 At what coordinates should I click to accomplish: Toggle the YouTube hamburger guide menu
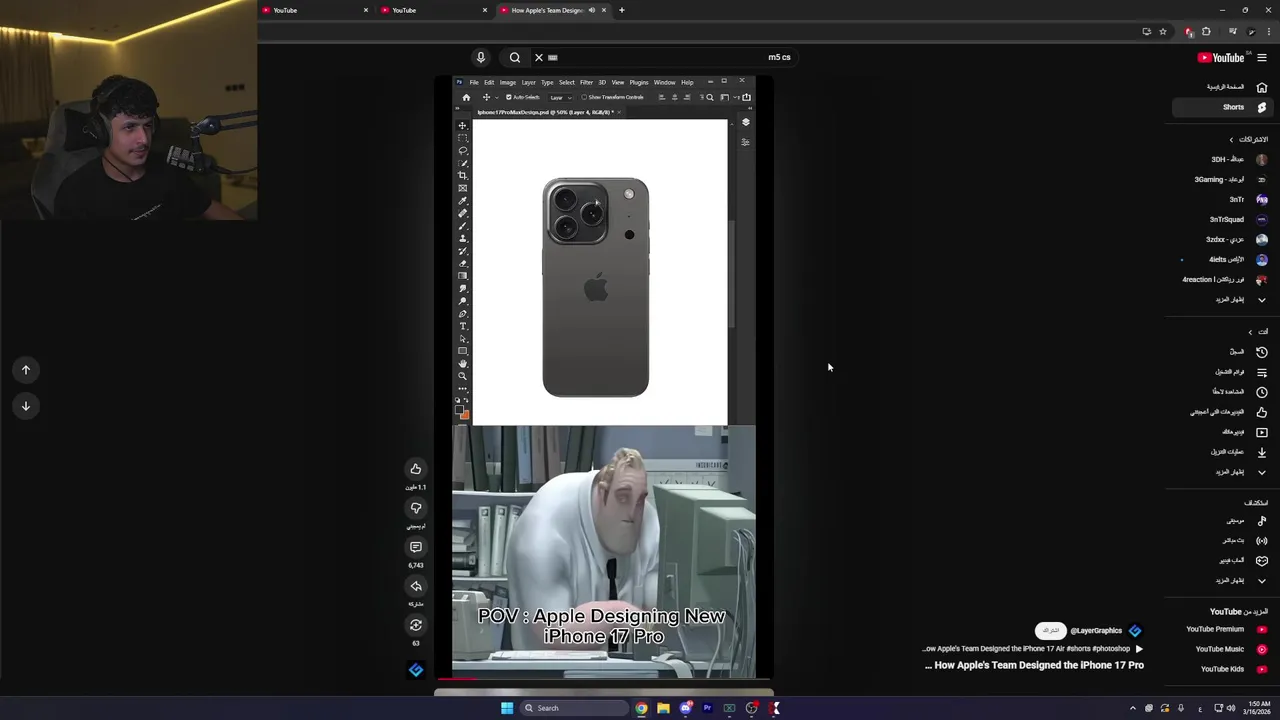[x=1262, y=57]
